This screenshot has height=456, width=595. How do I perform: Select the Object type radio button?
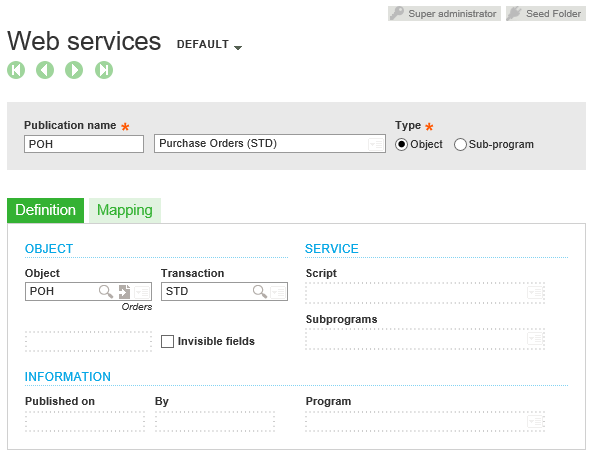(x=401, y=145)
